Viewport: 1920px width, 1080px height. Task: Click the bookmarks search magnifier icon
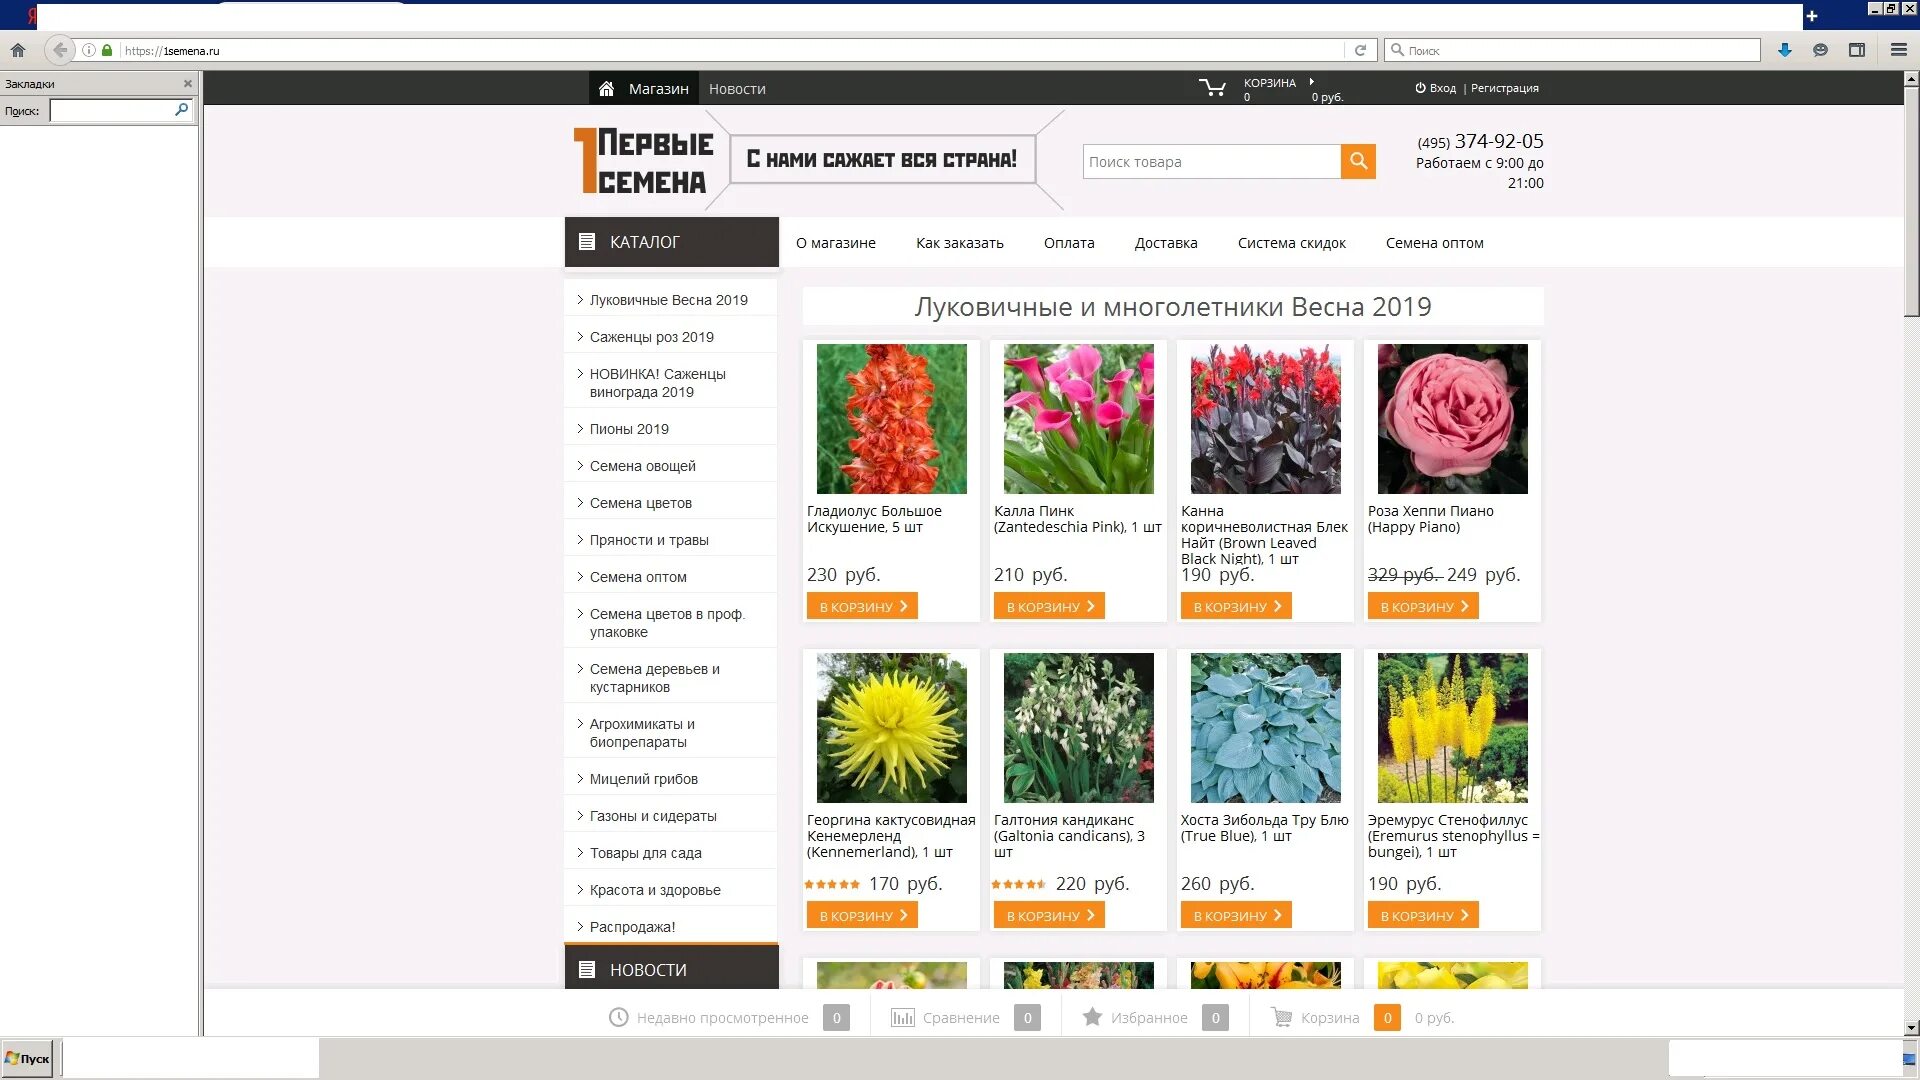(182, 110)
